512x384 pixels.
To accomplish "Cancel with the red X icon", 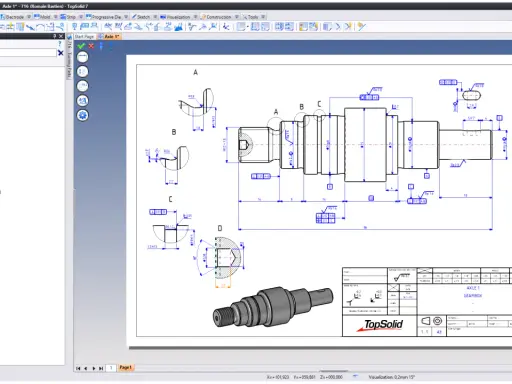I will (91, 46).
